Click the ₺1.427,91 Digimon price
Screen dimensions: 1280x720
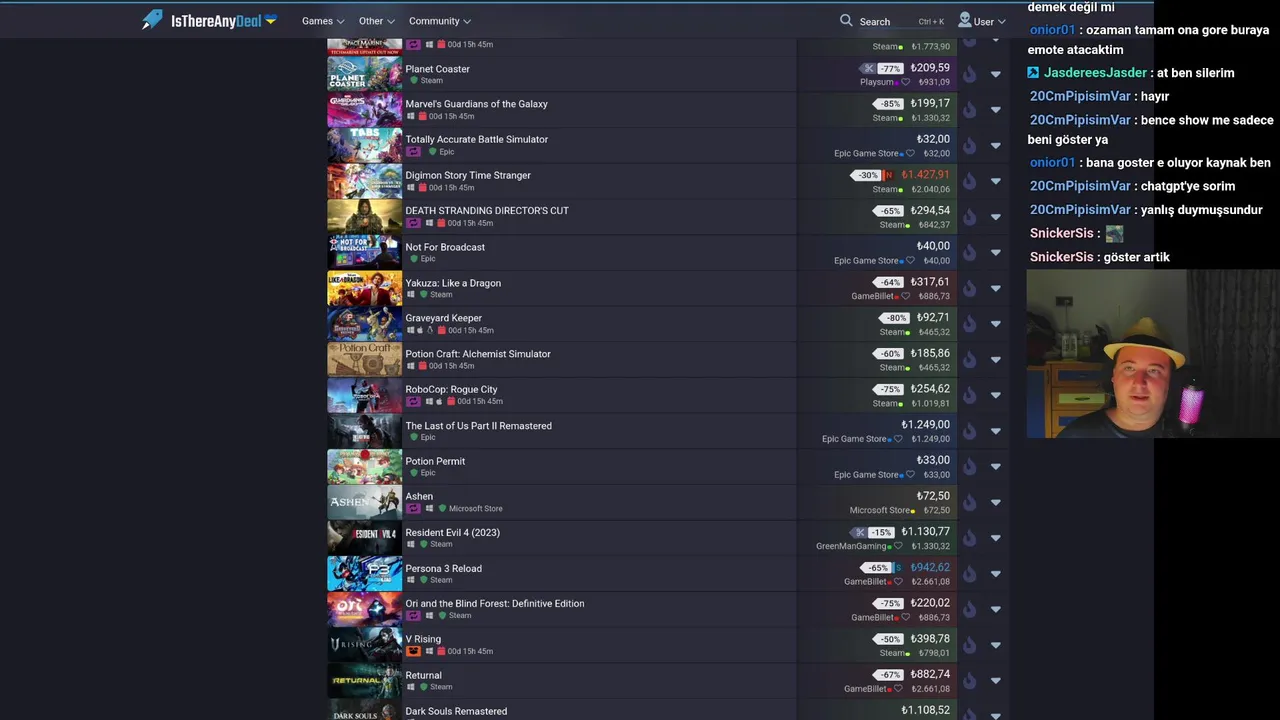pos(925,175)
